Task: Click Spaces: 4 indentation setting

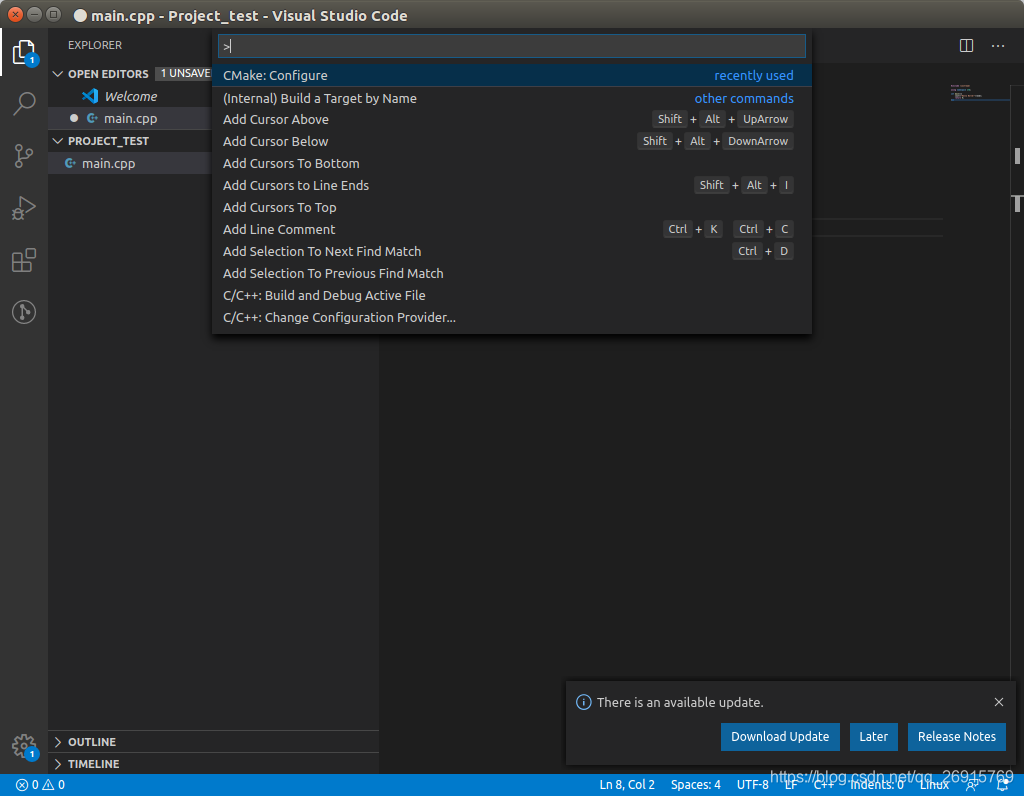Action: tap(696, 785)
